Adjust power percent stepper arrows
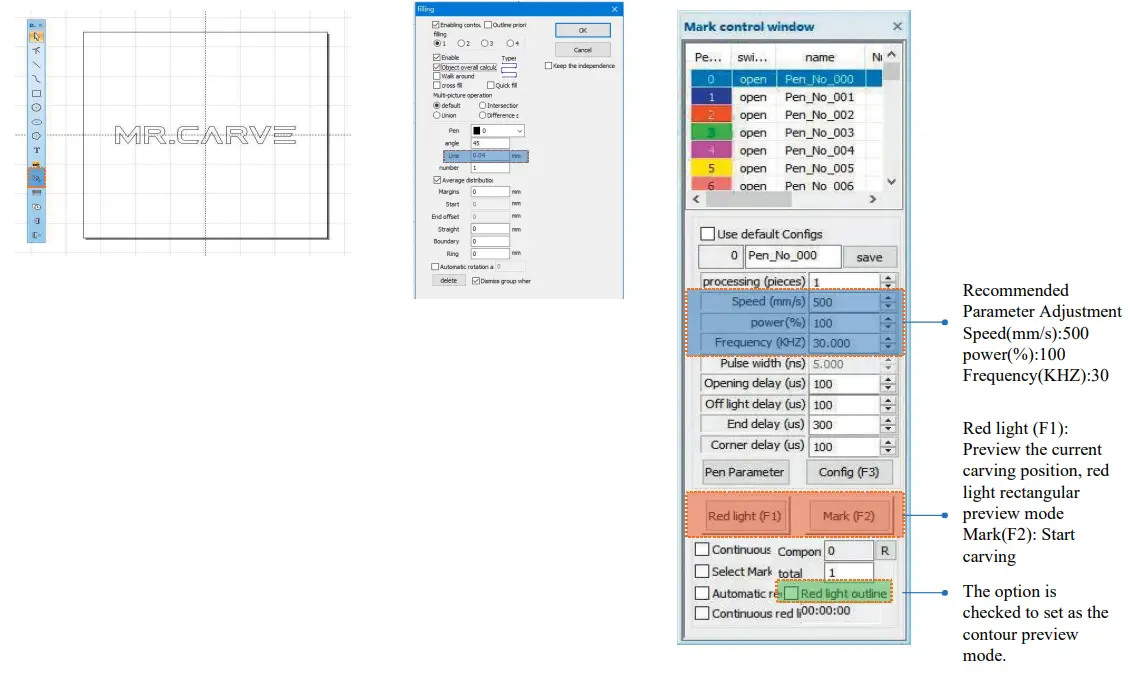This screenshot has width=1130, height=673. click(x=888, y=323)
